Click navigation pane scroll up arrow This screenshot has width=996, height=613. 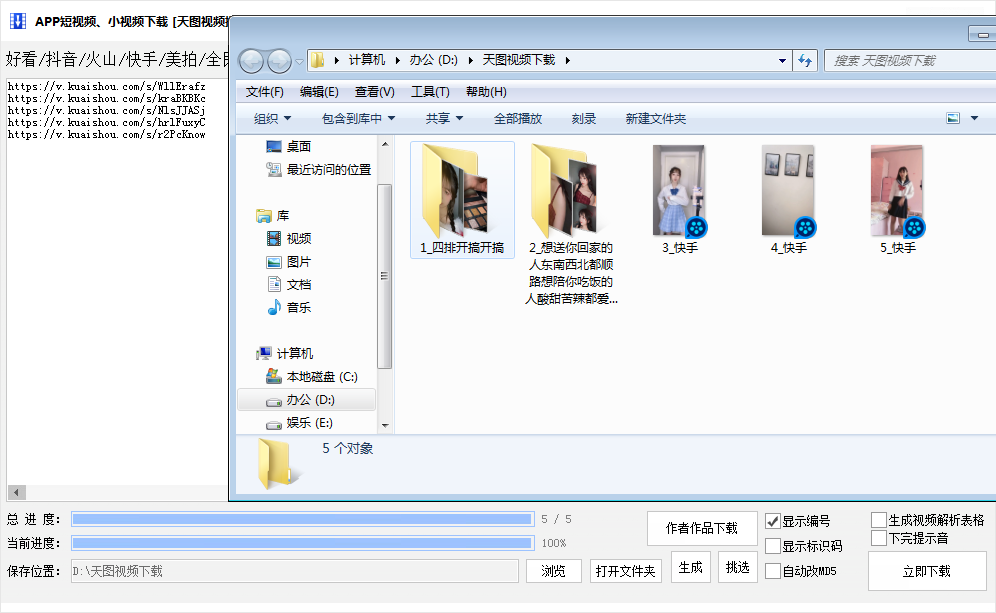[x=384, y=145]
